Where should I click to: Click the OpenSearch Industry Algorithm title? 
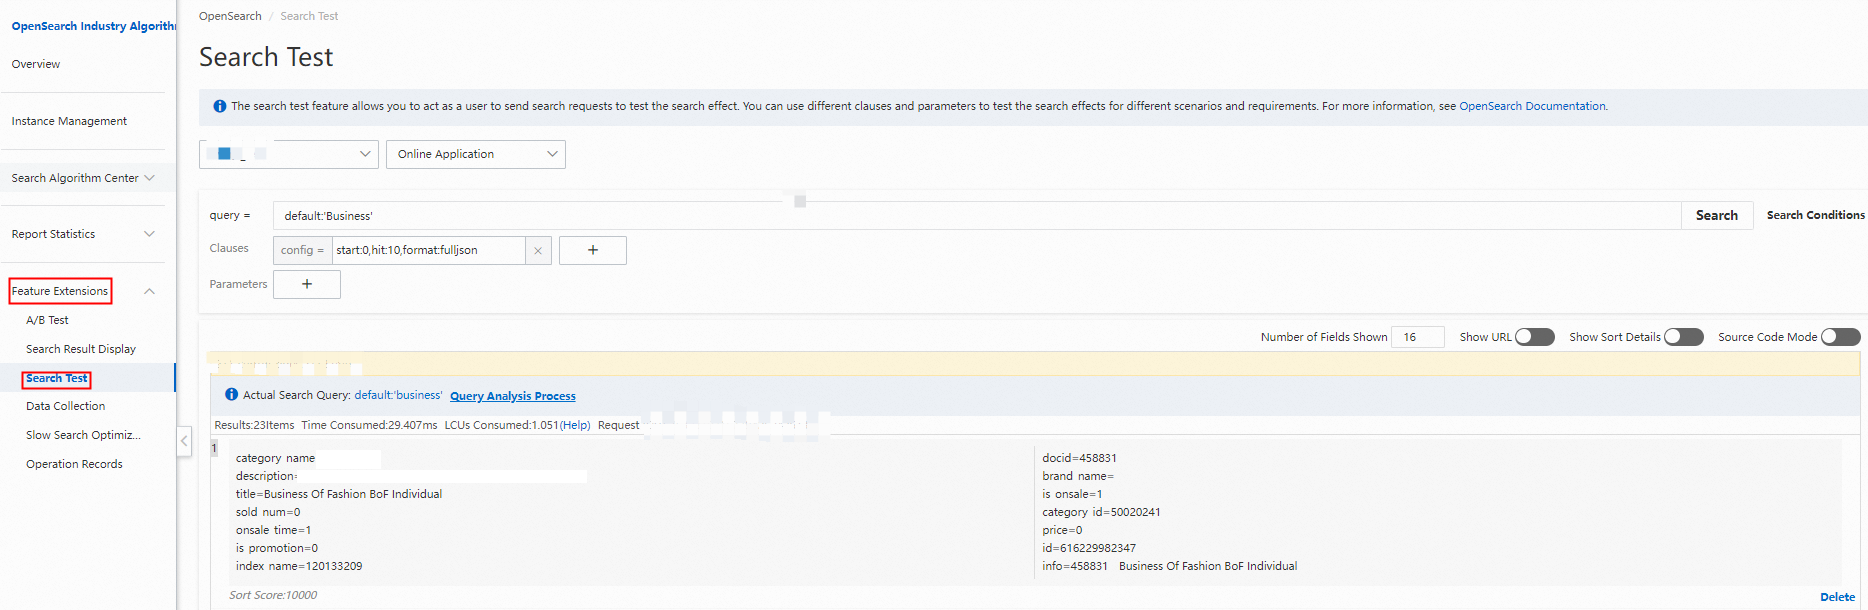click(93, 26)
